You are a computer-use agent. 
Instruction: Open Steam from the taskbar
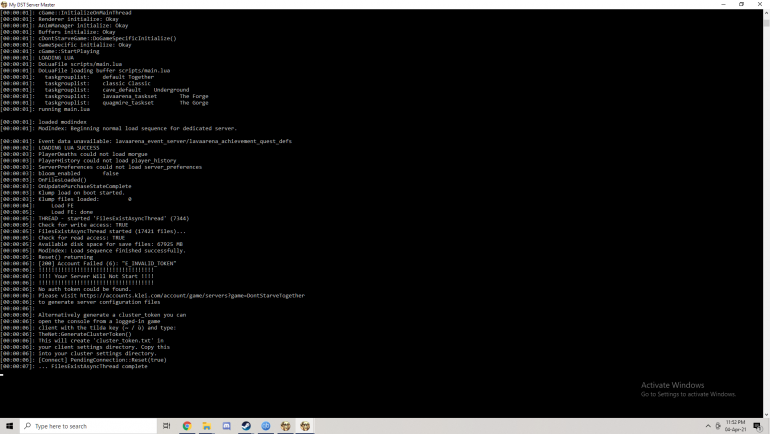(x=246, y=426)
